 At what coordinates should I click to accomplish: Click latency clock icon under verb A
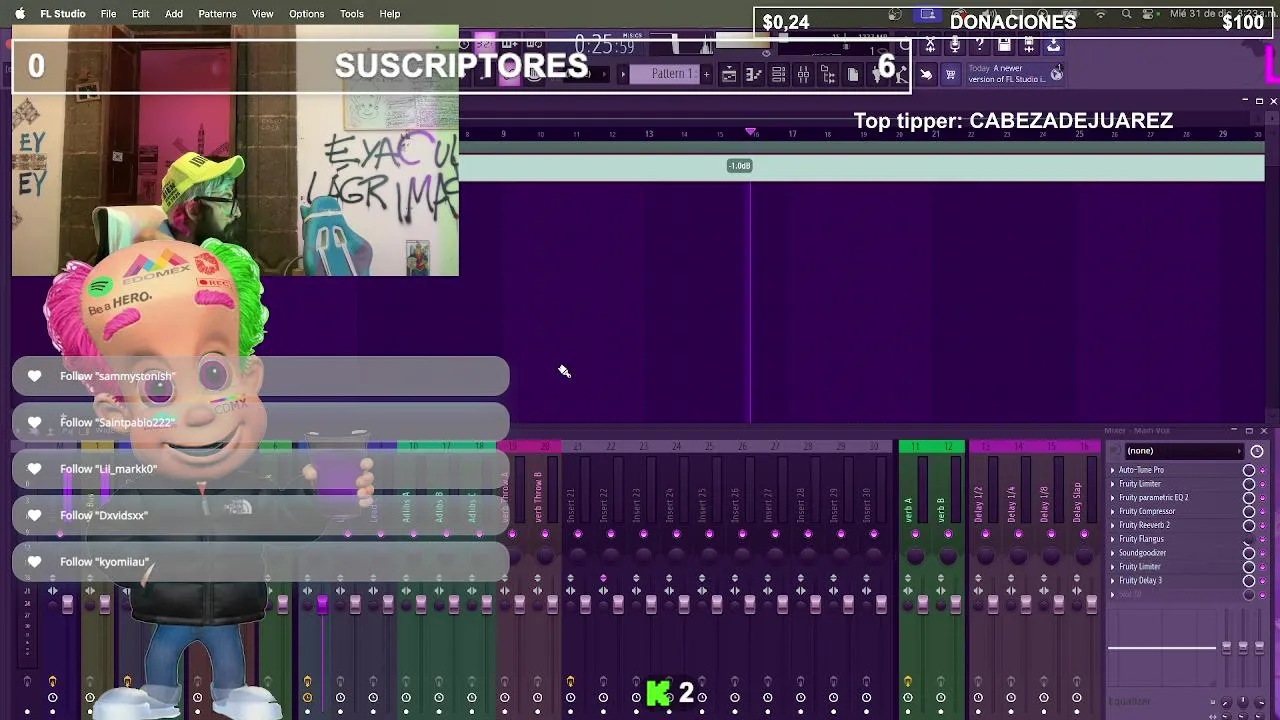coord(908,697)
